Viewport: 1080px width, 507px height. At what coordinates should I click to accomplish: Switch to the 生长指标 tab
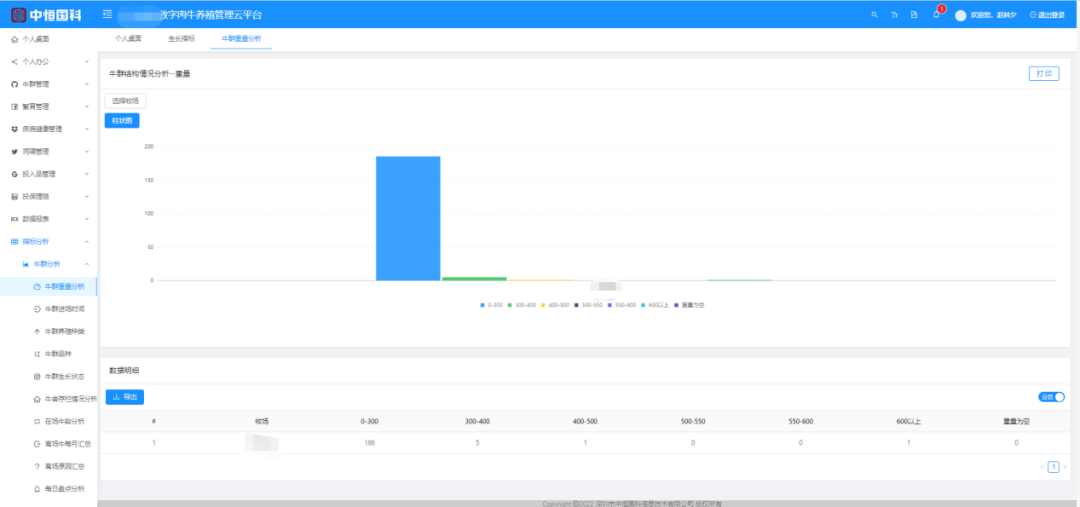182,38
